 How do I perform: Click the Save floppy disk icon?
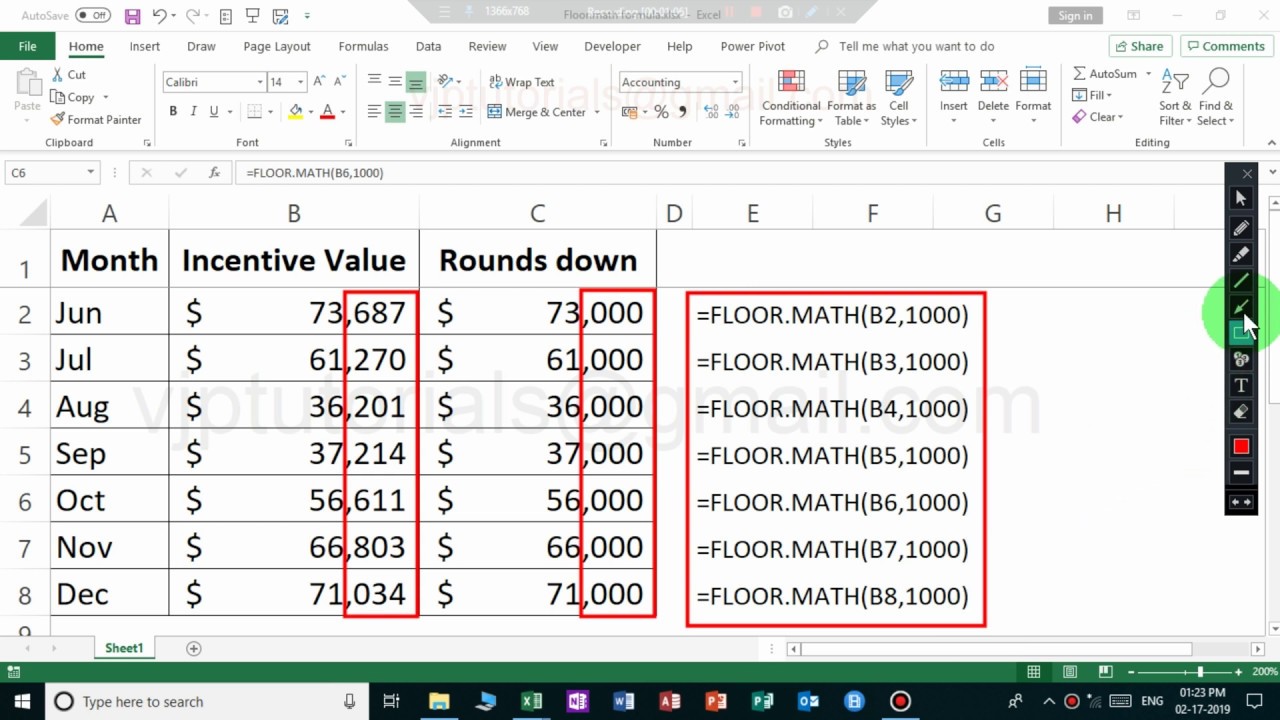point(132,16)
